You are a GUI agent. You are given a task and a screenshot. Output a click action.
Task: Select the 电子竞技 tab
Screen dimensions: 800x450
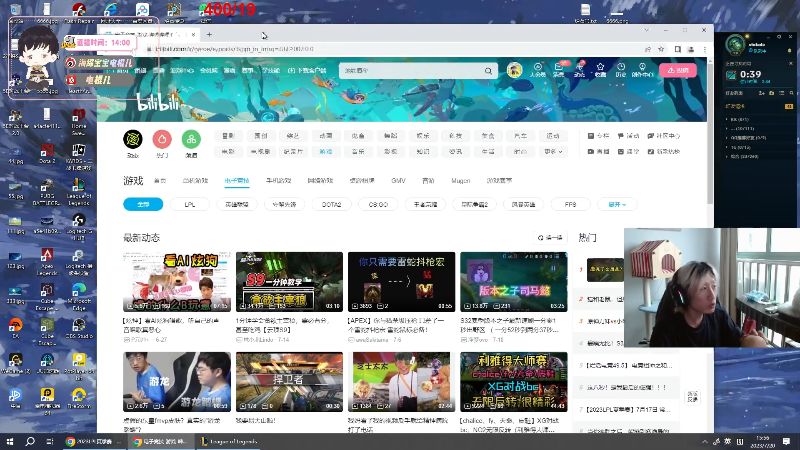[237, 181]
